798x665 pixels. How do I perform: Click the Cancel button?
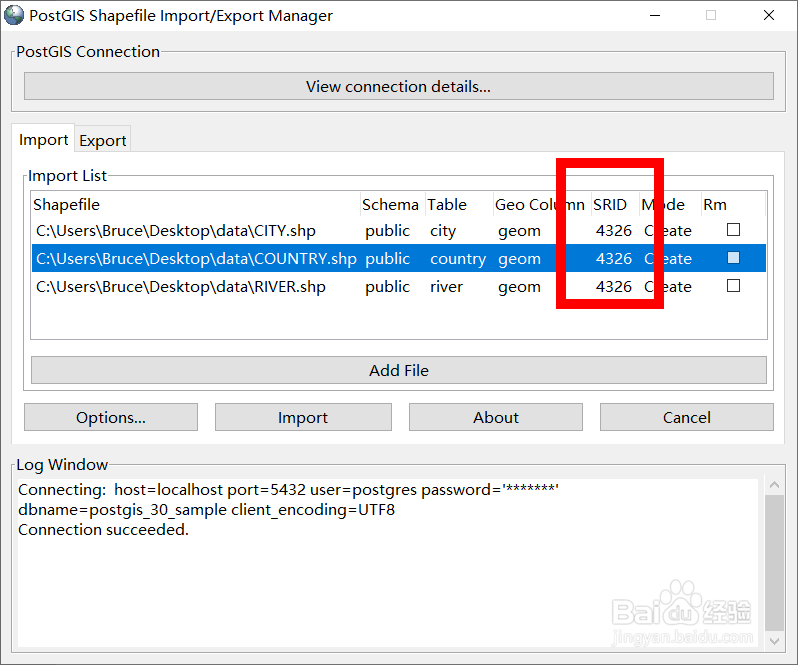click(x=687, y=417)
